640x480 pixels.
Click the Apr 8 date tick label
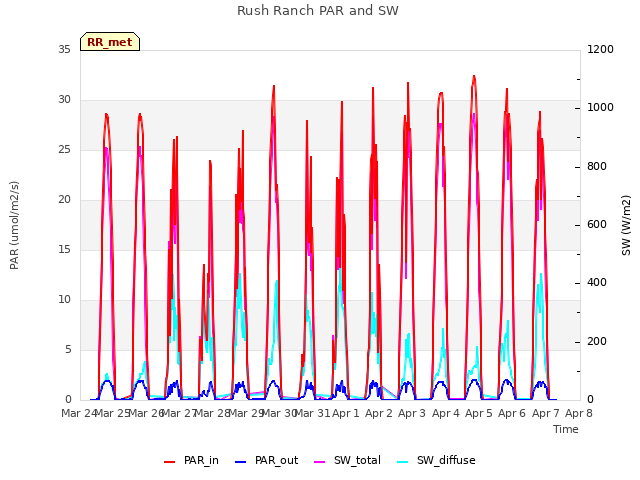coord(579,413)
